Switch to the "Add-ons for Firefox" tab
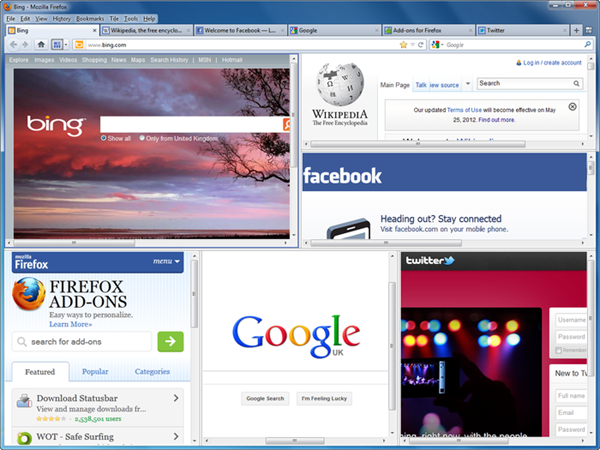The height and width of the screenshot is (450, 600). point(430,31)
